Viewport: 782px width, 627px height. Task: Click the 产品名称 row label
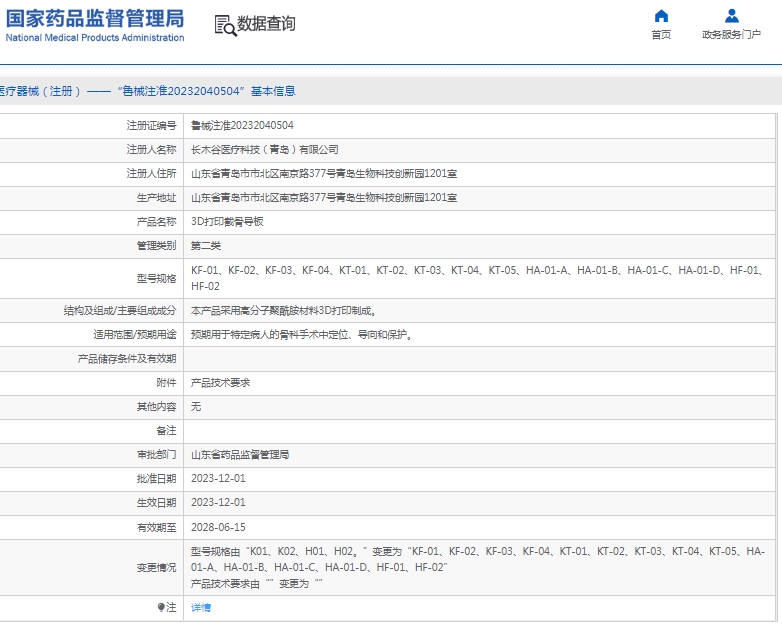(x=157, y=221)
